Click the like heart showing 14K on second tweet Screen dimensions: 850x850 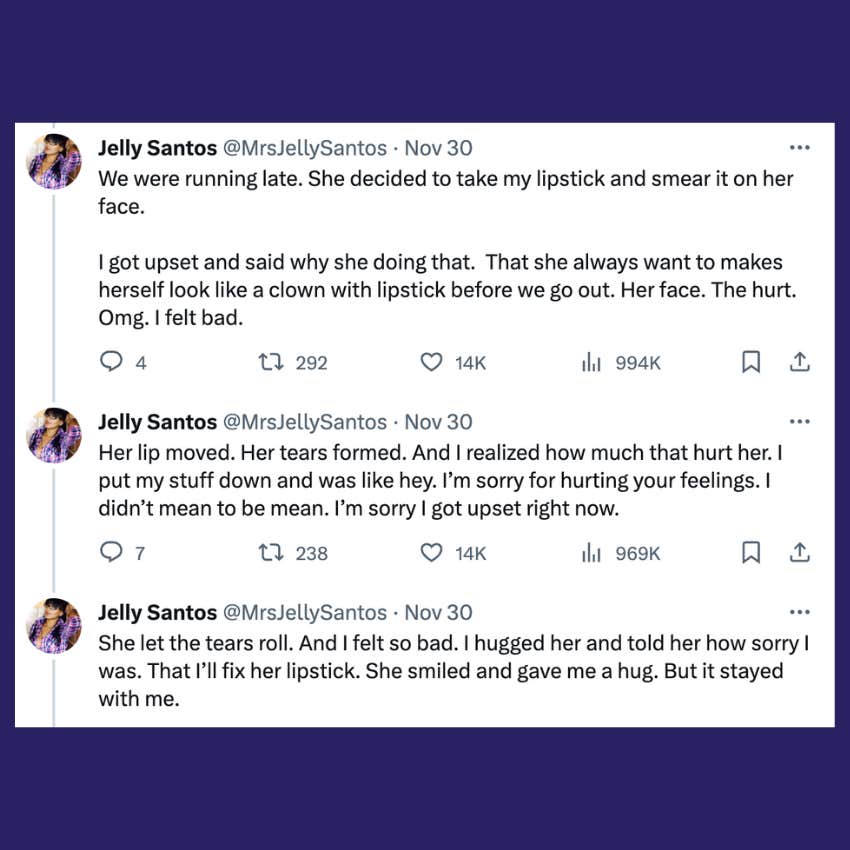[431, 553]
